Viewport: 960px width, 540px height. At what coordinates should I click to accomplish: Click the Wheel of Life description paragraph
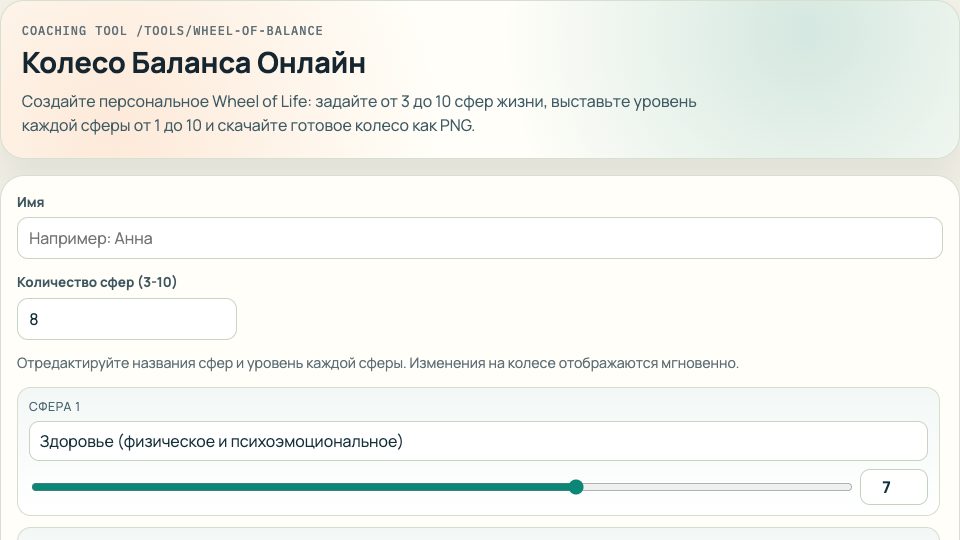click(358, 115)
